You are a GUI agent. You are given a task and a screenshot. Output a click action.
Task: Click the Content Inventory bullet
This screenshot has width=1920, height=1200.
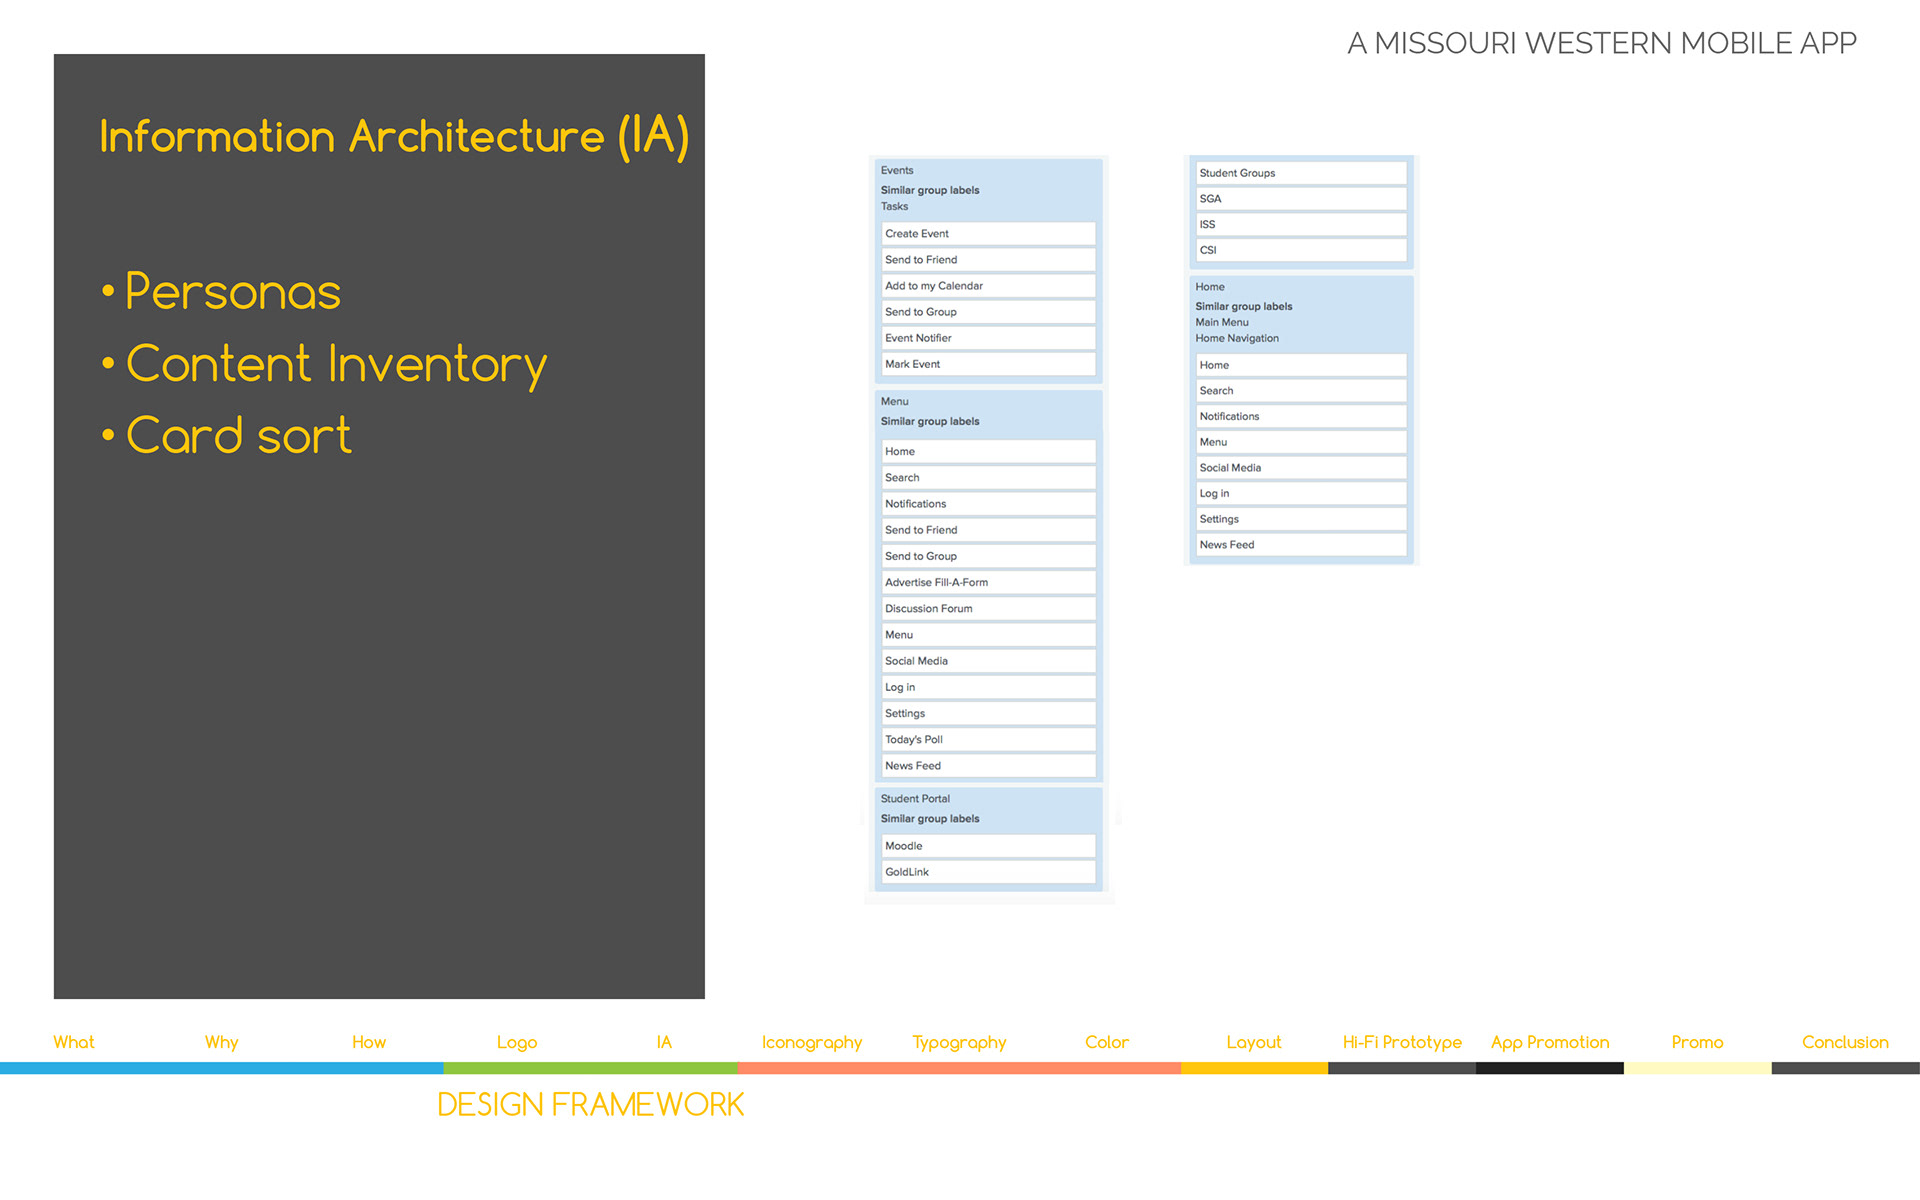(x=336, y=364)
